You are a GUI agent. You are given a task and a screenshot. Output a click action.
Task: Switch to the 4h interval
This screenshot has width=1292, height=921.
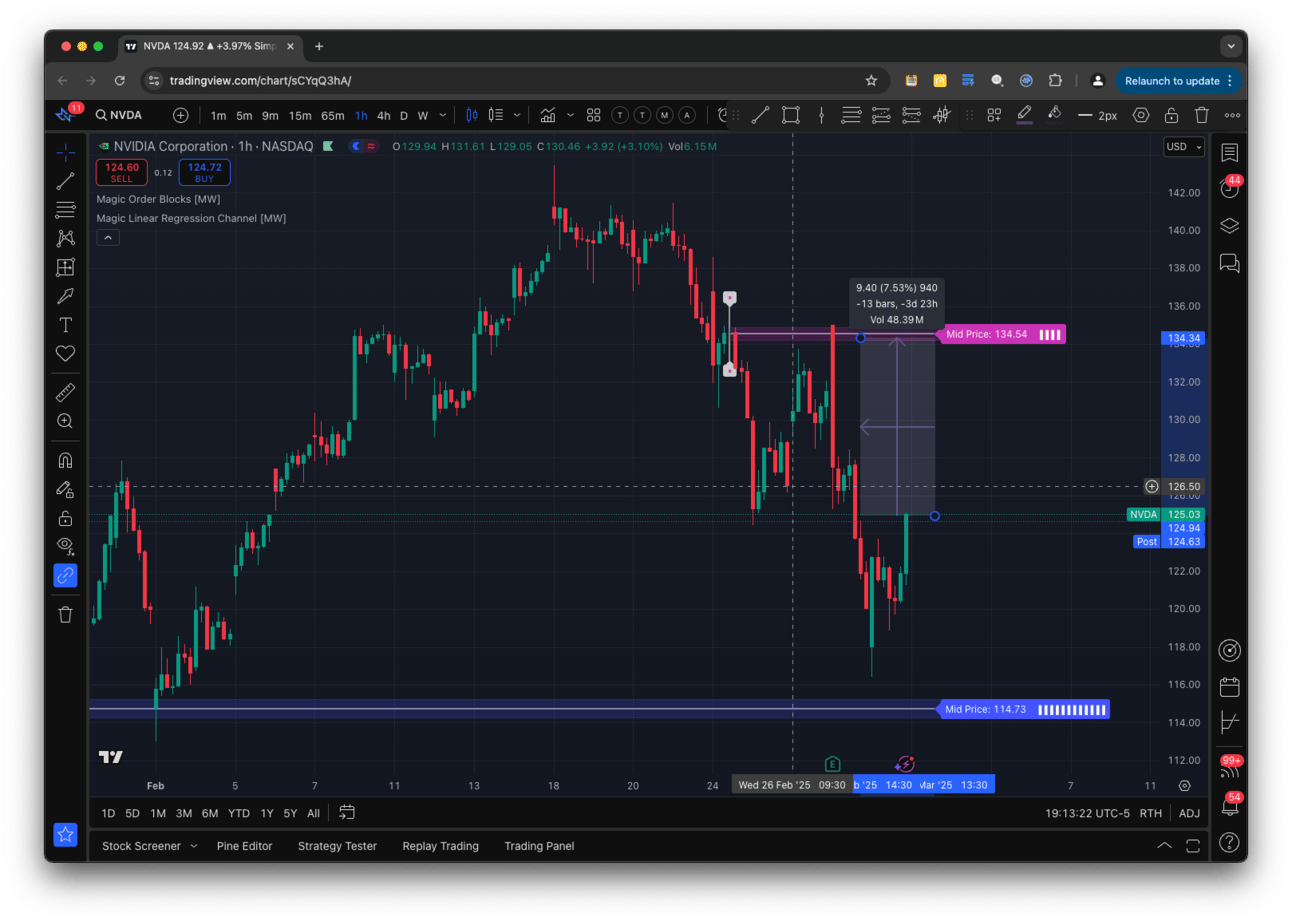383,116
